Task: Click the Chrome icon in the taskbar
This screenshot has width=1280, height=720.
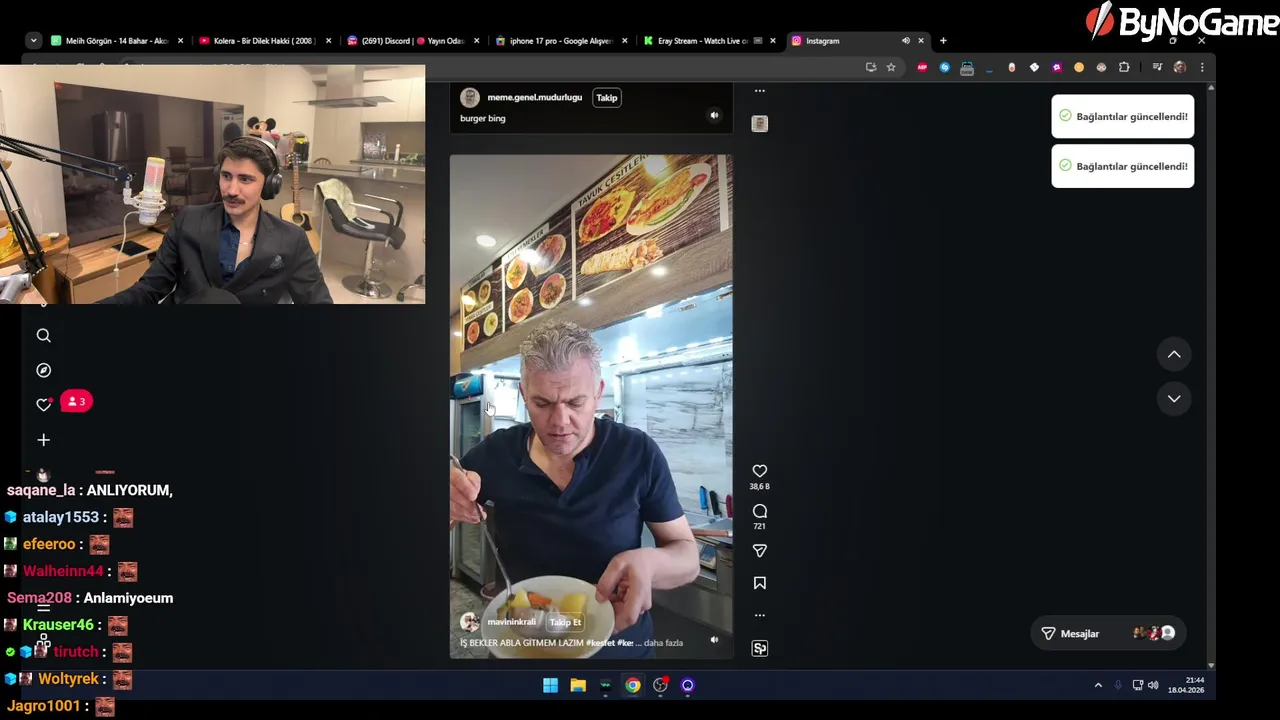Action: click(x=633, y=685)
